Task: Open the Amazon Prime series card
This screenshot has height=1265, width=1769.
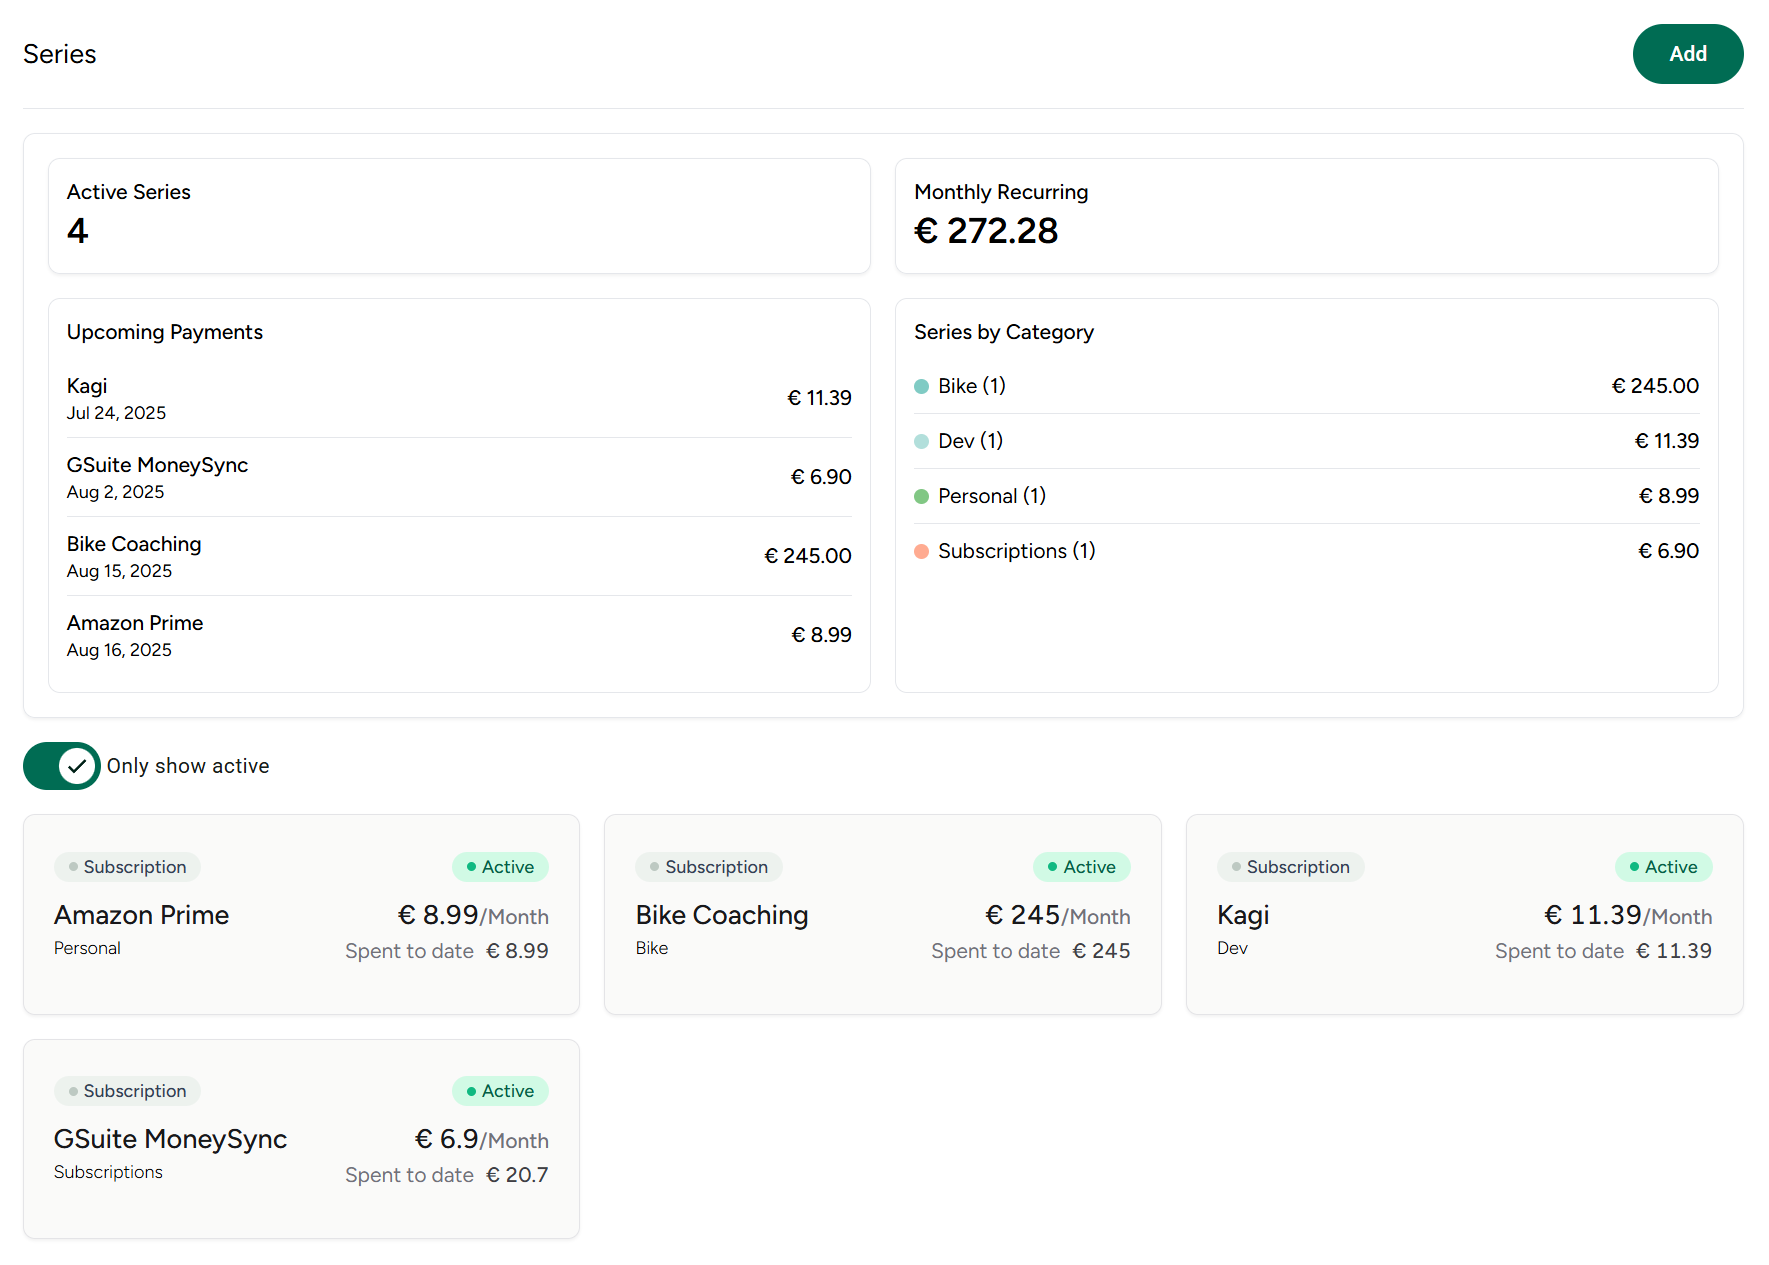Action: tap(300, 914)
